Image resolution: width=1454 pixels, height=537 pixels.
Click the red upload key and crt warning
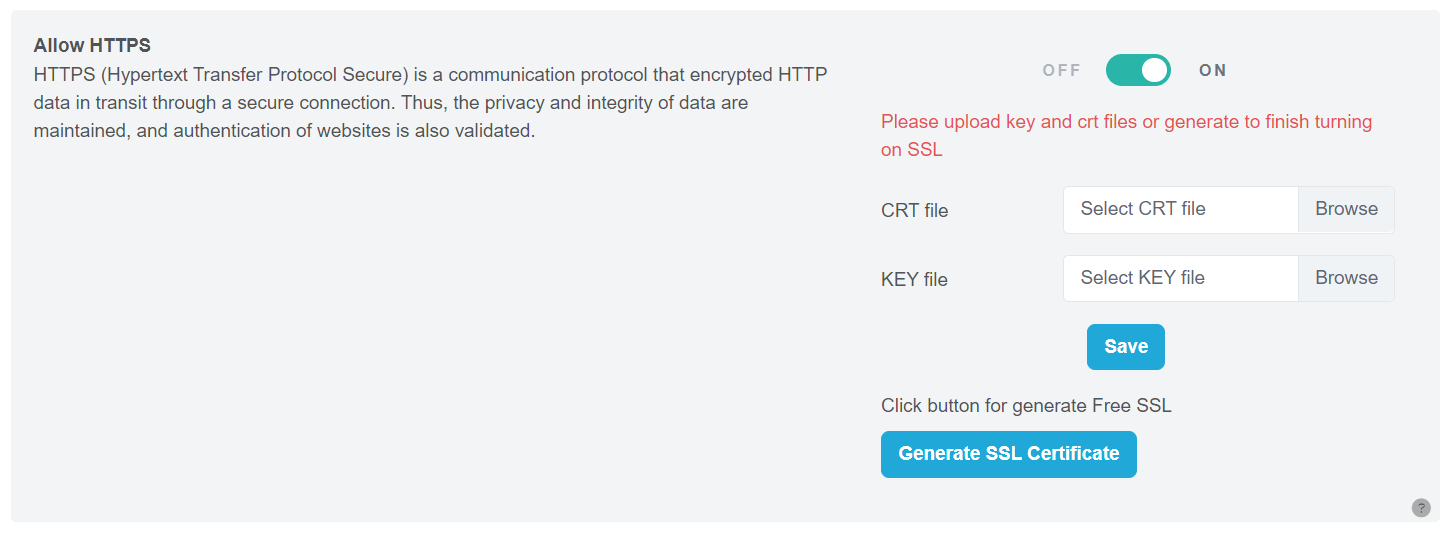pyautogui.click(x=1126, y=122)
